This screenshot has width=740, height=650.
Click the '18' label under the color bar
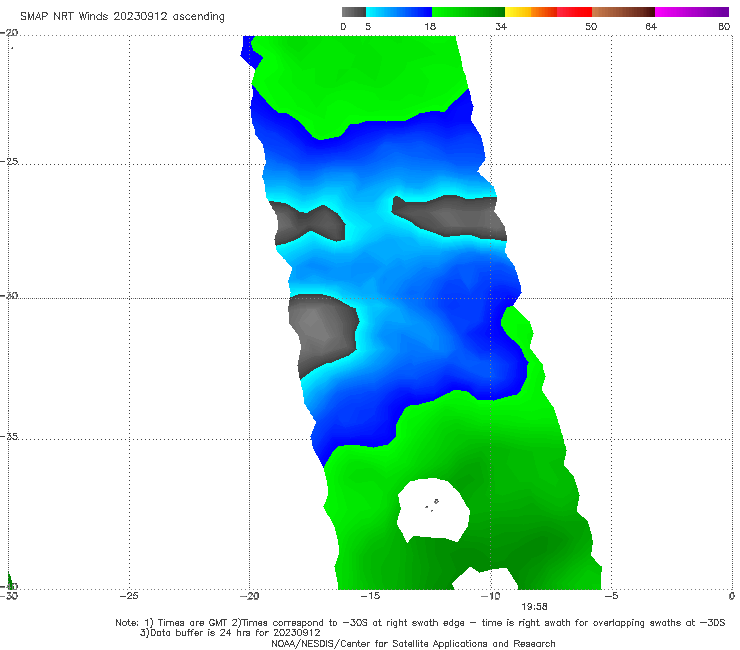tap(430, 26)
